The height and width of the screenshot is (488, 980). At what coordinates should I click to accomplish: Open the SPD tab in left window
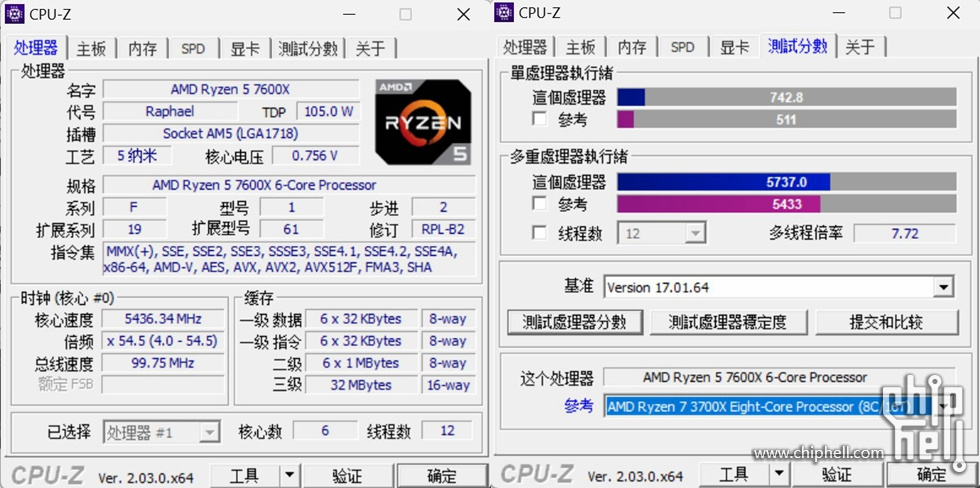(193, 49)
